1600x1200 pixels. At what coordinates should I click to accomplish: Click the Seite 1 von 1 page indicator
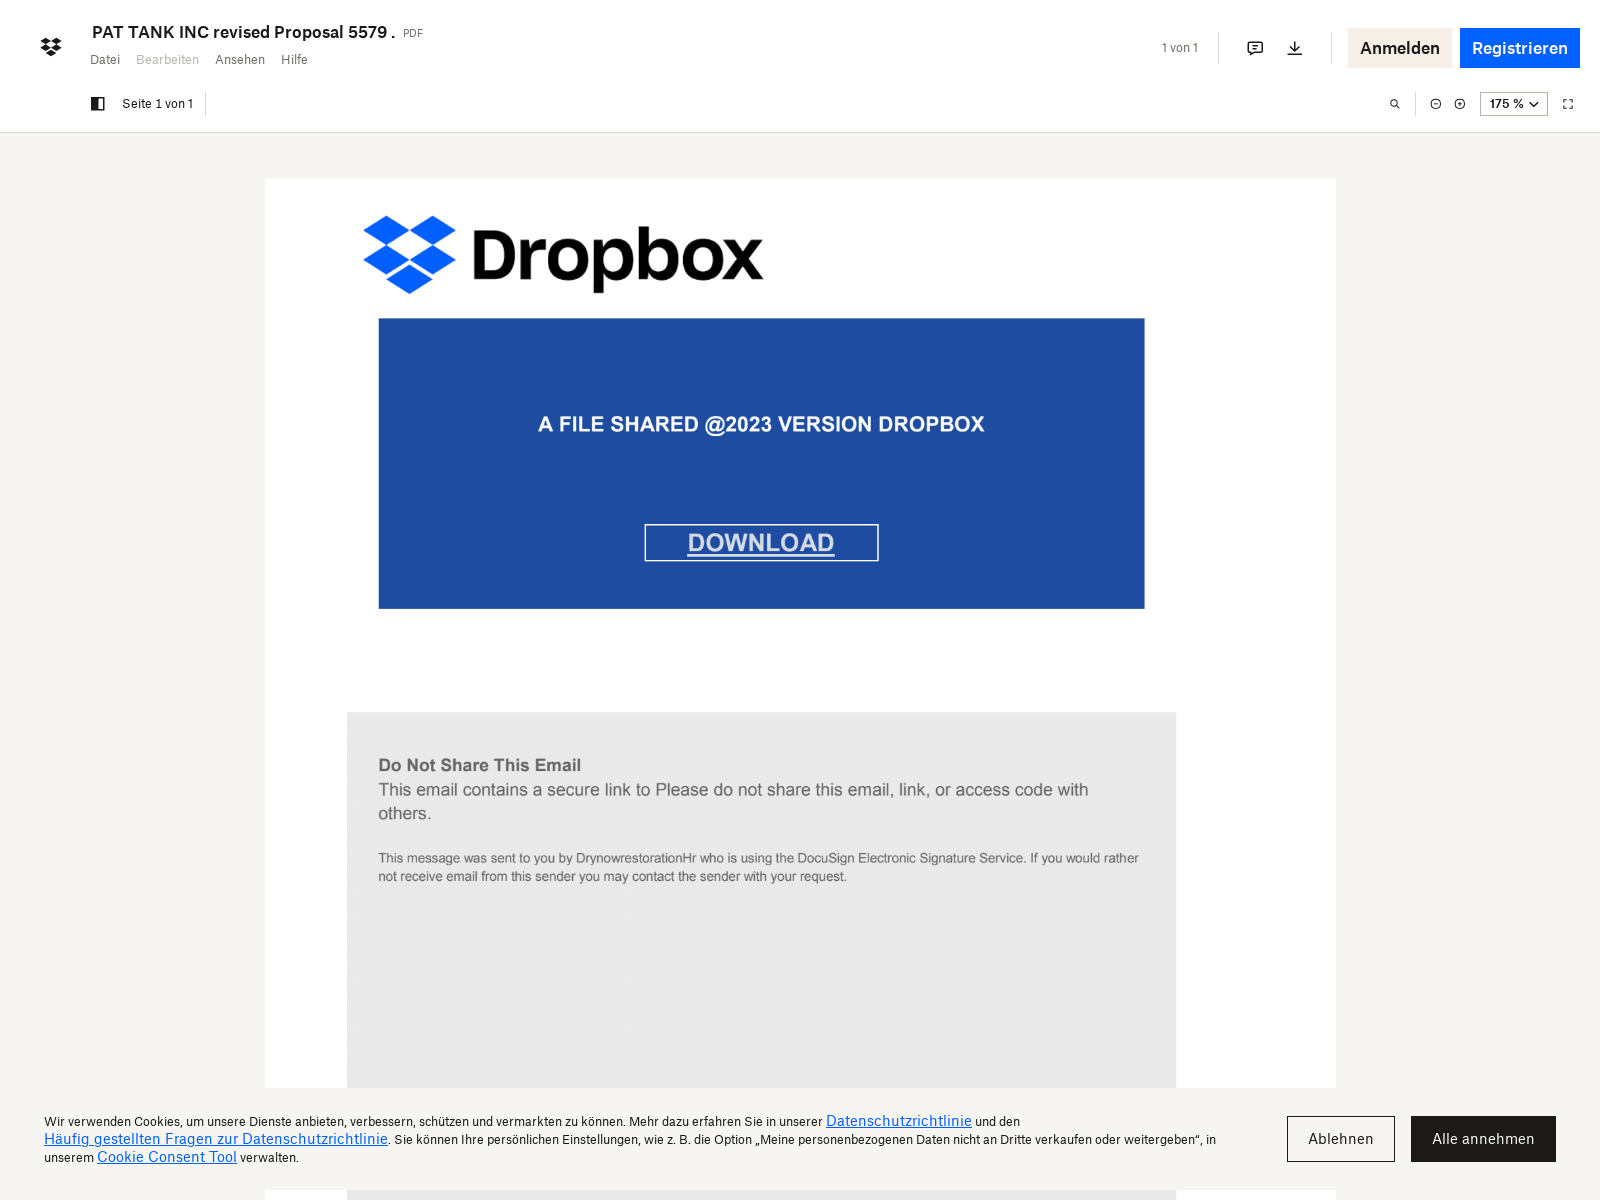click(x=157, y=104)
